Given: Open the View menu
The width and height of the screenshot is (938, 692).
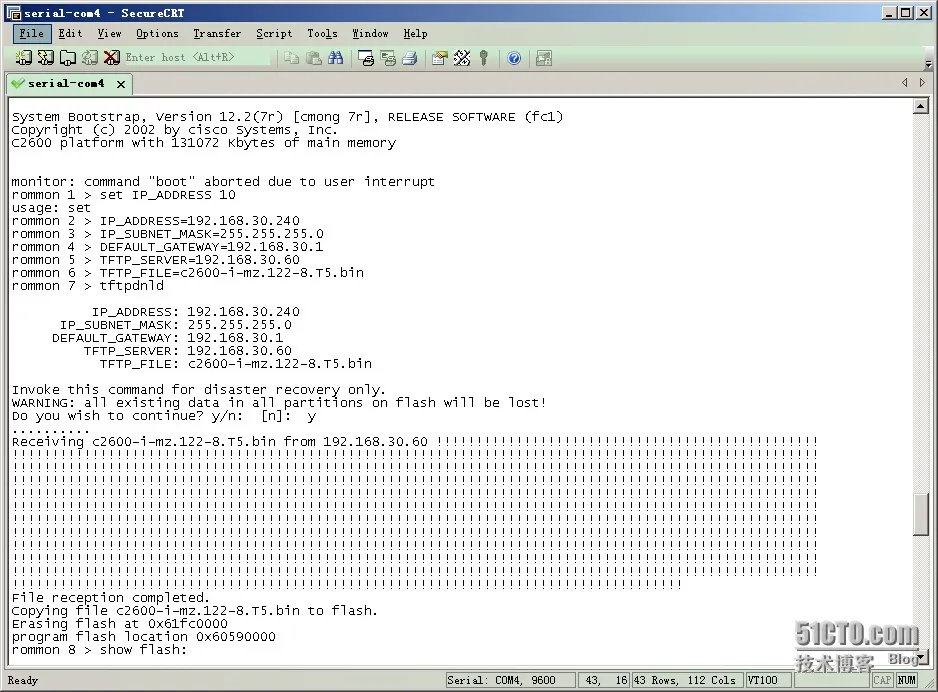Looking at the screenshot, I should coord(109,33).
